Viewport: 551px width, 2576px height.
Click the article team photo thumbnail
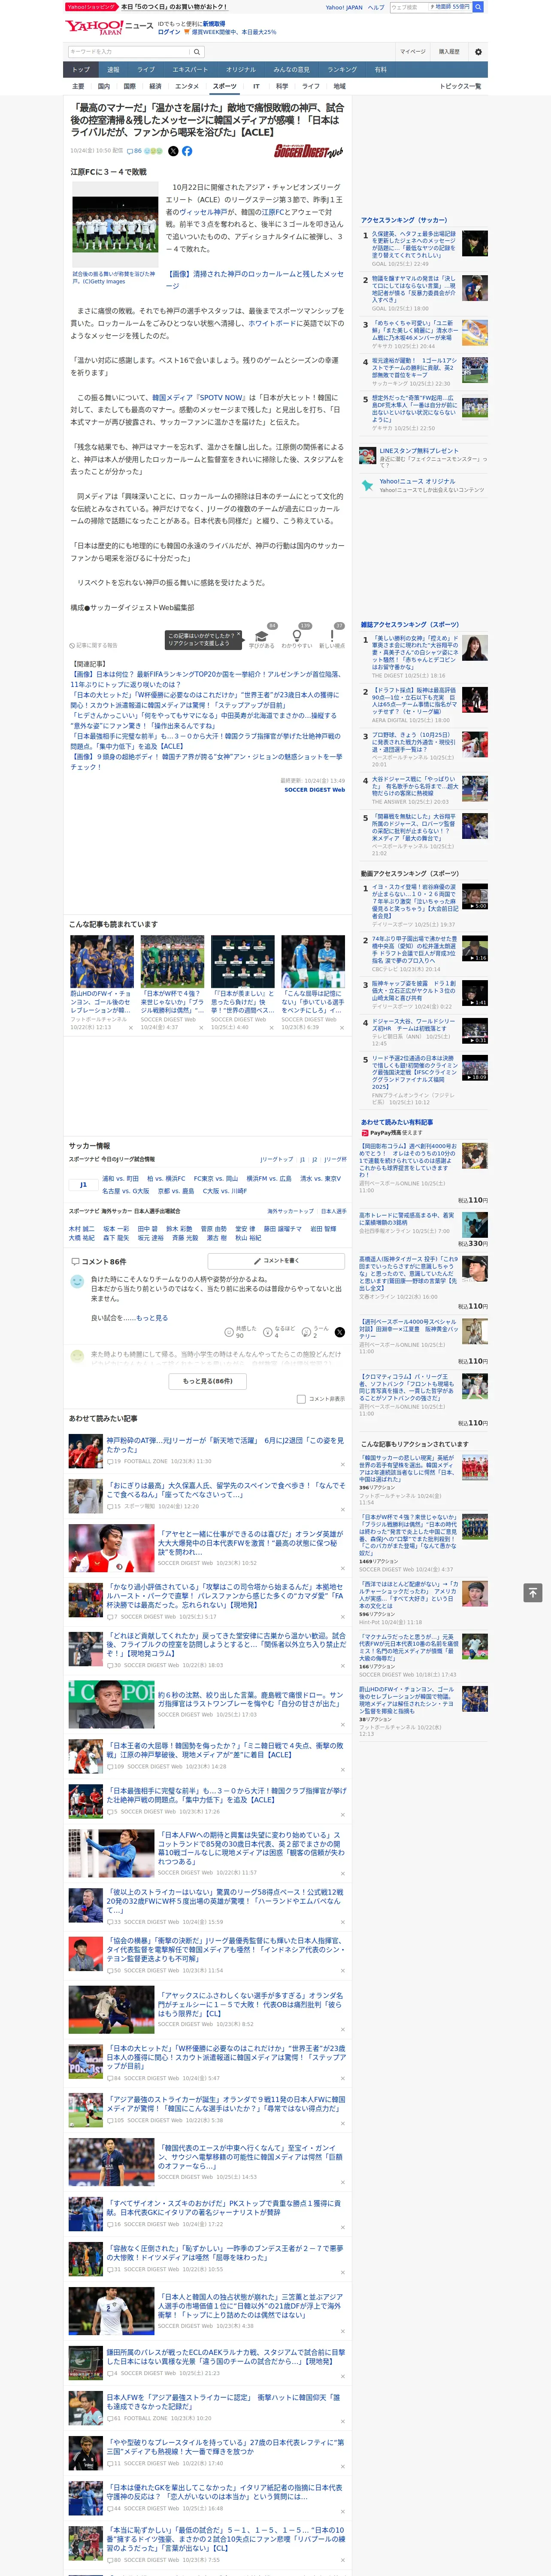pyautogui.click(x=115, y=224)
